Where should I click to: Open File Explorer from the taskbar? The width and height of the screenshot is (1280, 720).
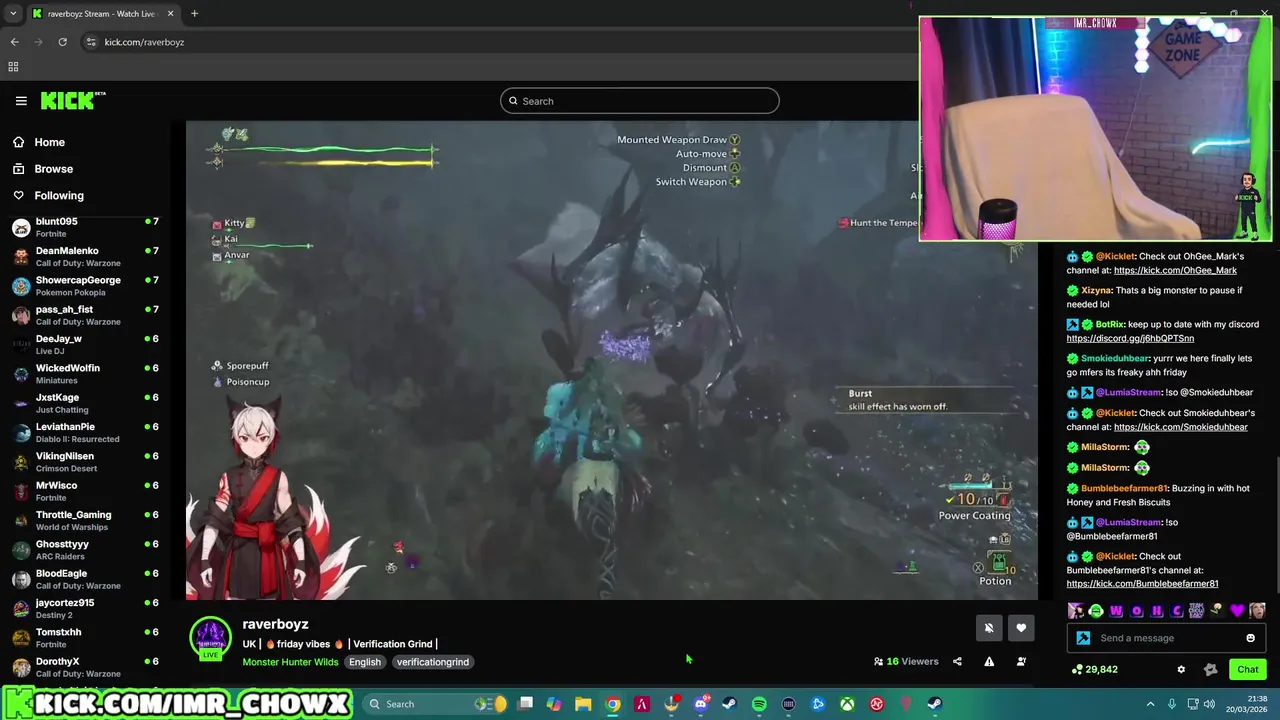tap(583, 704)
